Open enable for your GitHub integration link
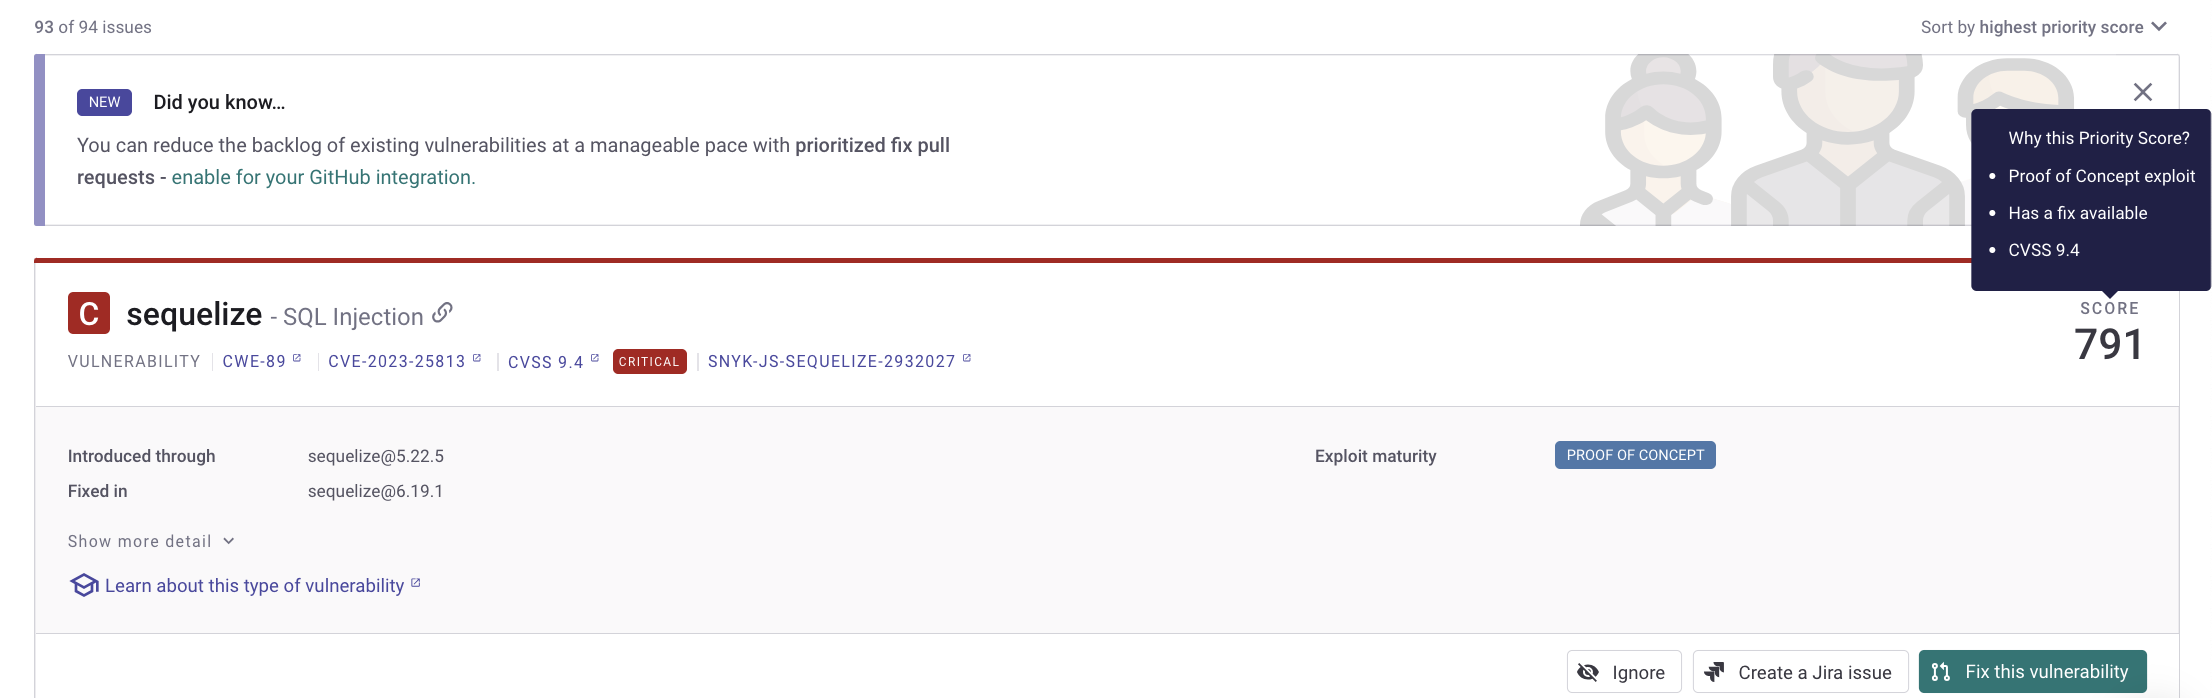The height and width of the screenshot is (698, 2212). (322, 176)
